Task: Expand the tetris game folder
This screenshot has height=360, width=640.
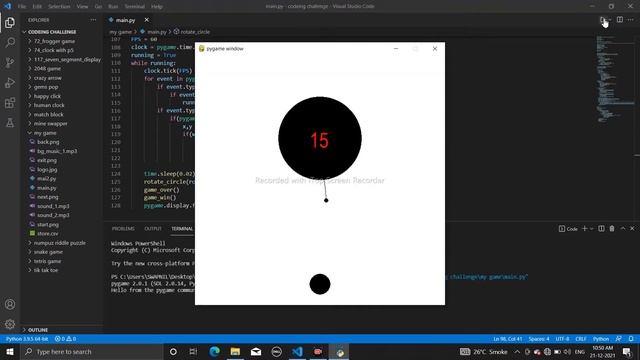Action: point(47,261)
